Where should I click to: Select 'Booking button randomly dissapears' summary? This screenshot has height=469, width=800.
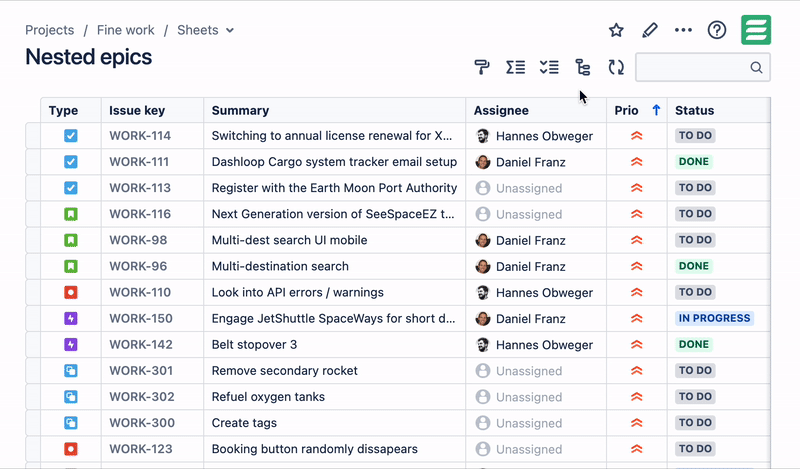314,449
